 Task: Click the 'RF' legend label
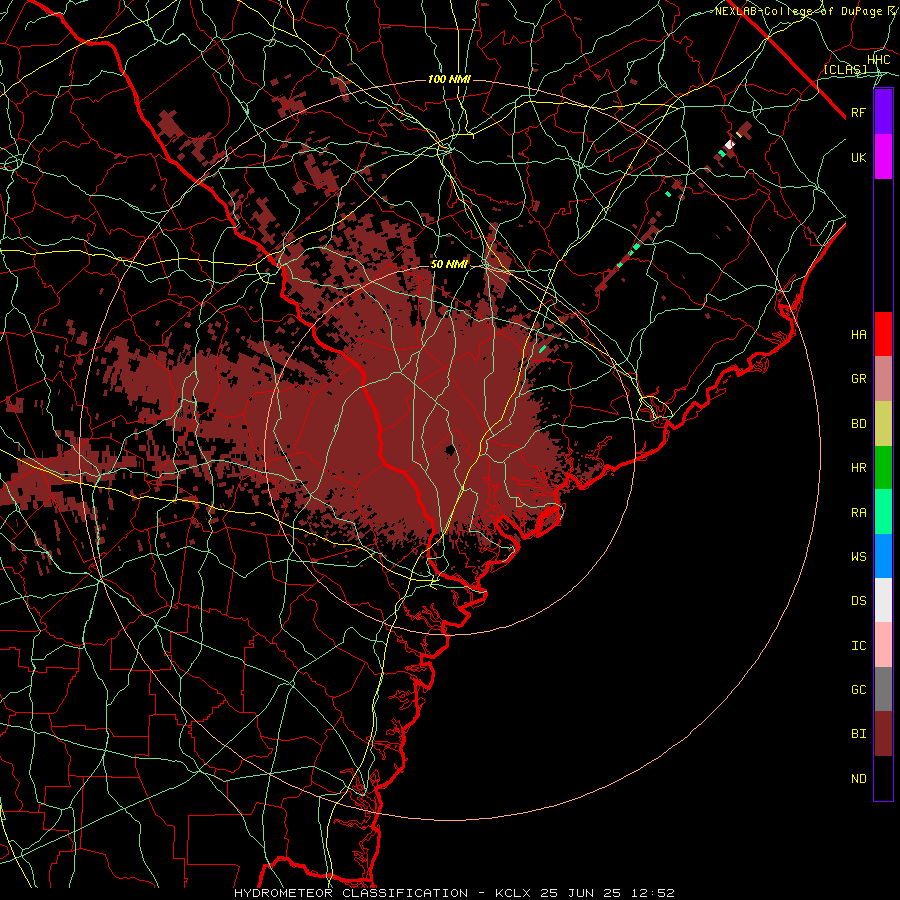tap(858, 112)
